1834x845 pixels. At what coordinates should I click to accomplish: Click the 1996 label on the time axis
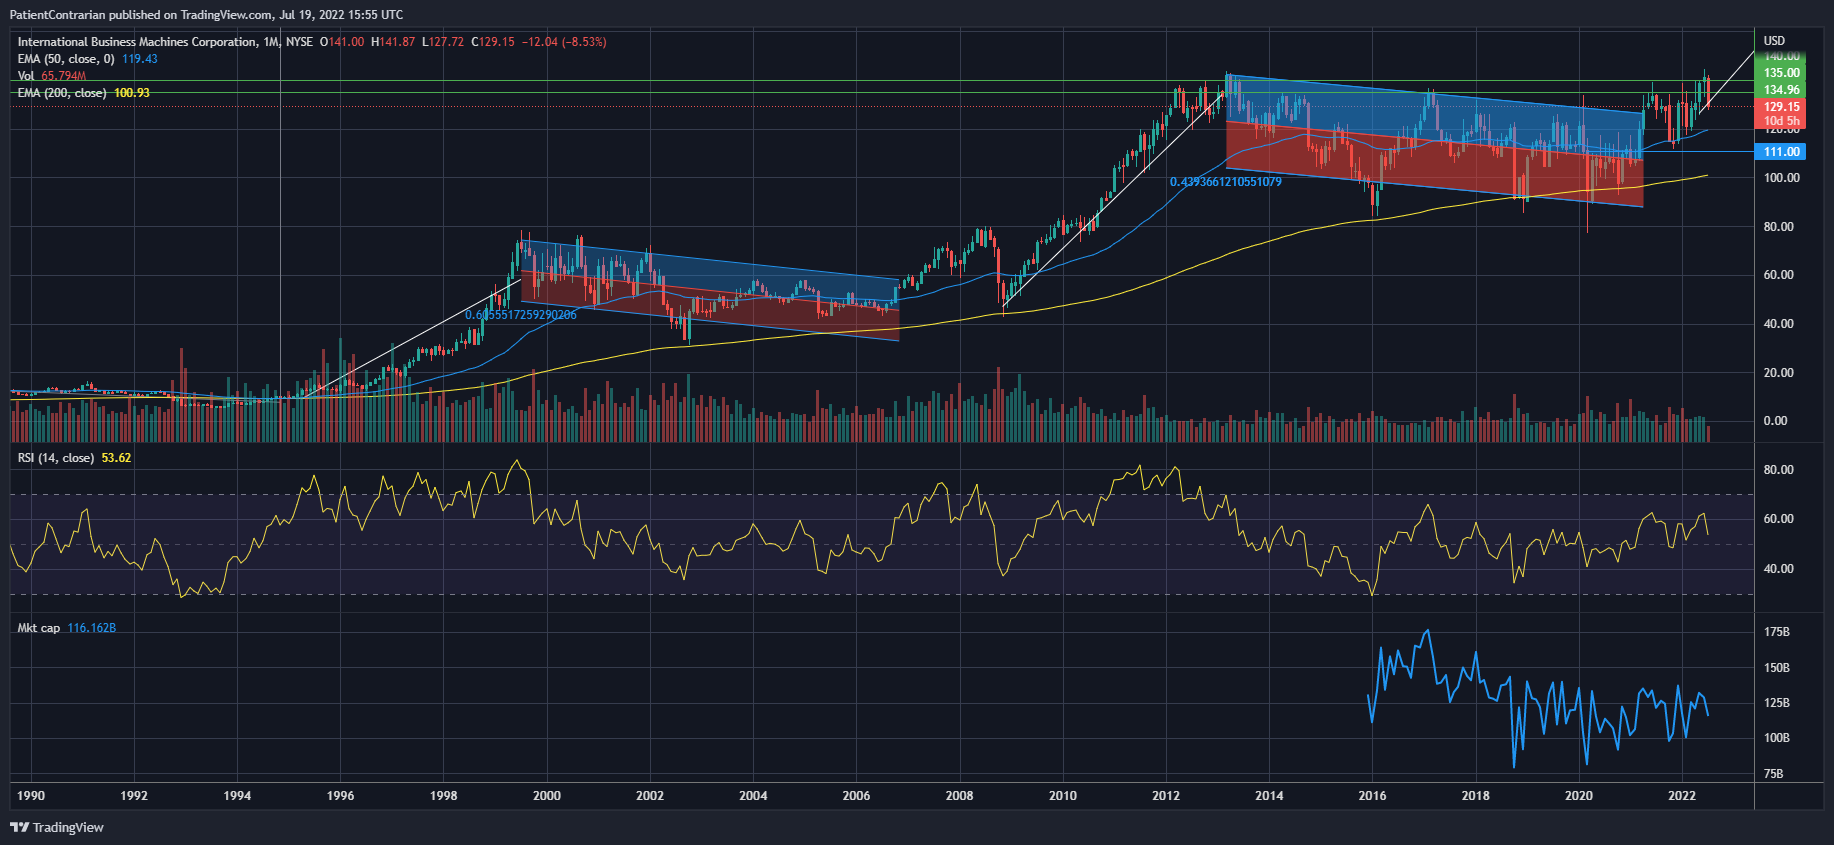[341, 796]
